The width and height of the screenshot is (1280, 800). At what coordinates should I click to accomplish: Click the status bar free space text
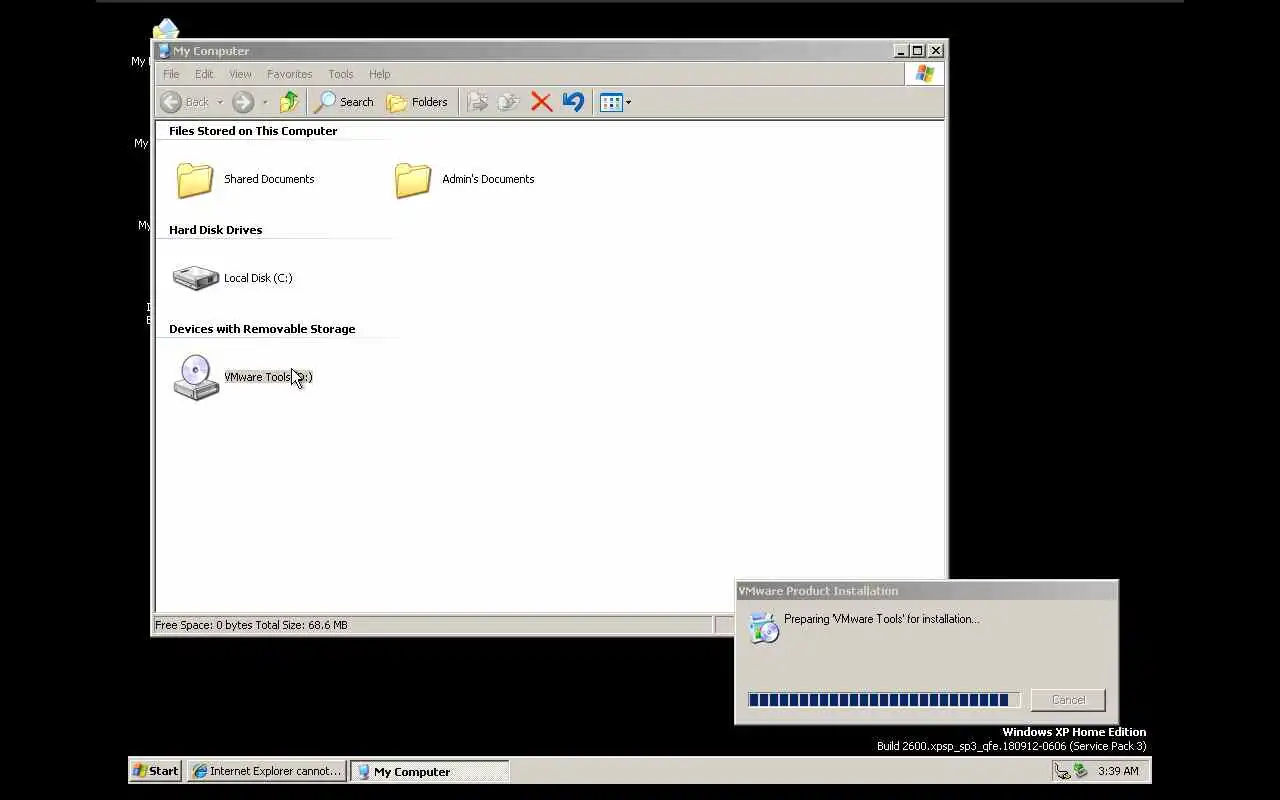click(251, 625)
